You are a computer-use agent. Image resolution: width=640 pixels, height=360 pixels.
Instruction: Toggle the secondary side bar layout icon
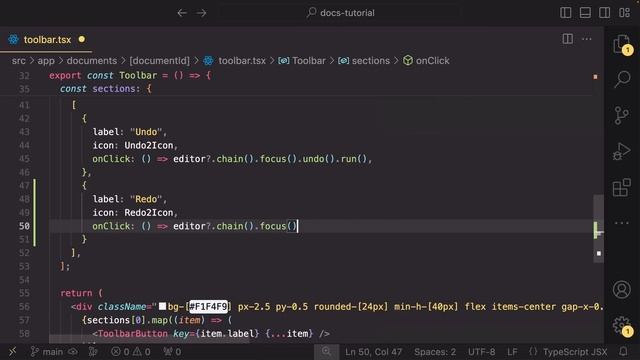click(604, 13)
